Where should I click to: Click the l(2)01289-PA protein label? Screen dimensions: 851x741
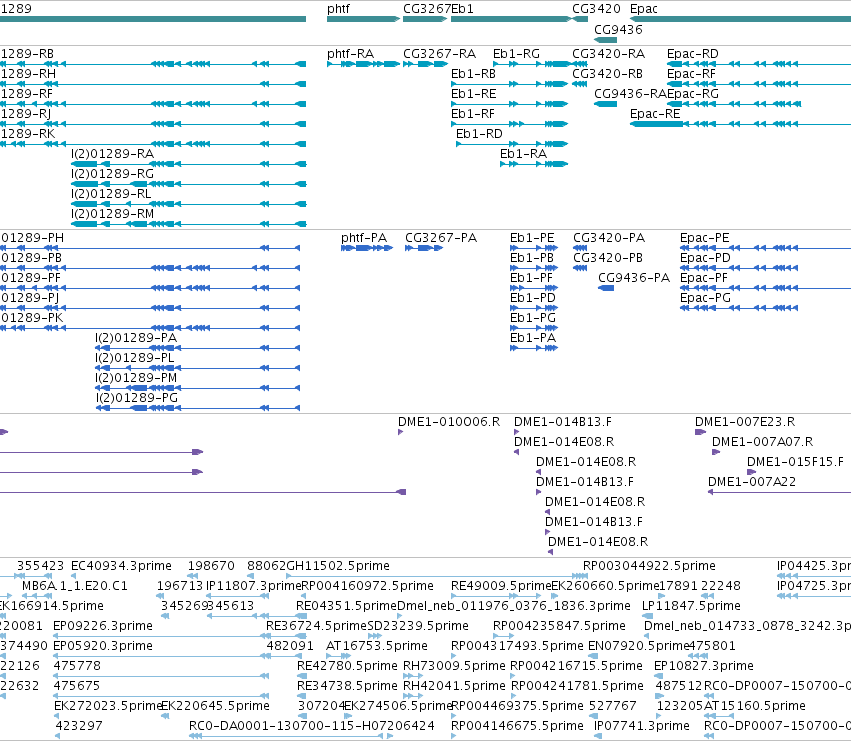point(136,338)
